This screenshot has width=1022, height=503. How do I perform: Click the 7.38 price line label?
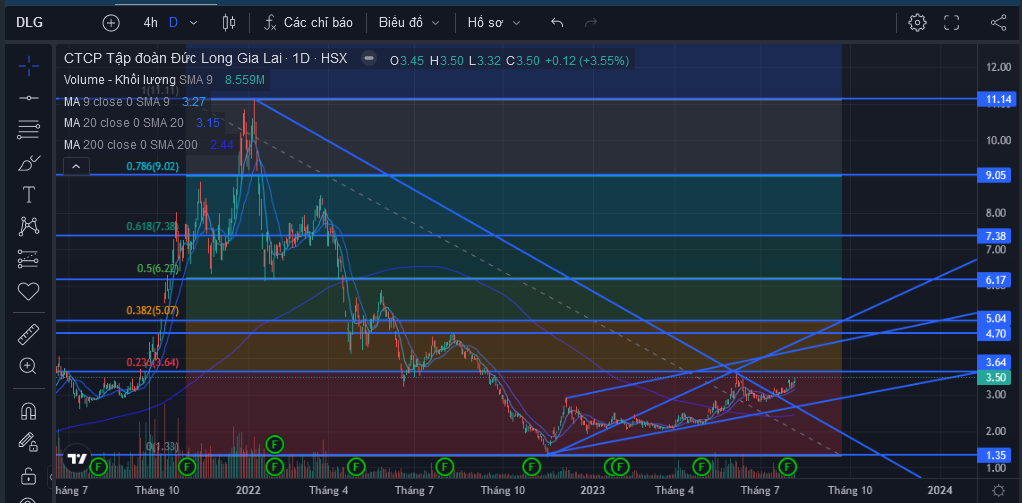pyautogui.click(x=997, y=235)
